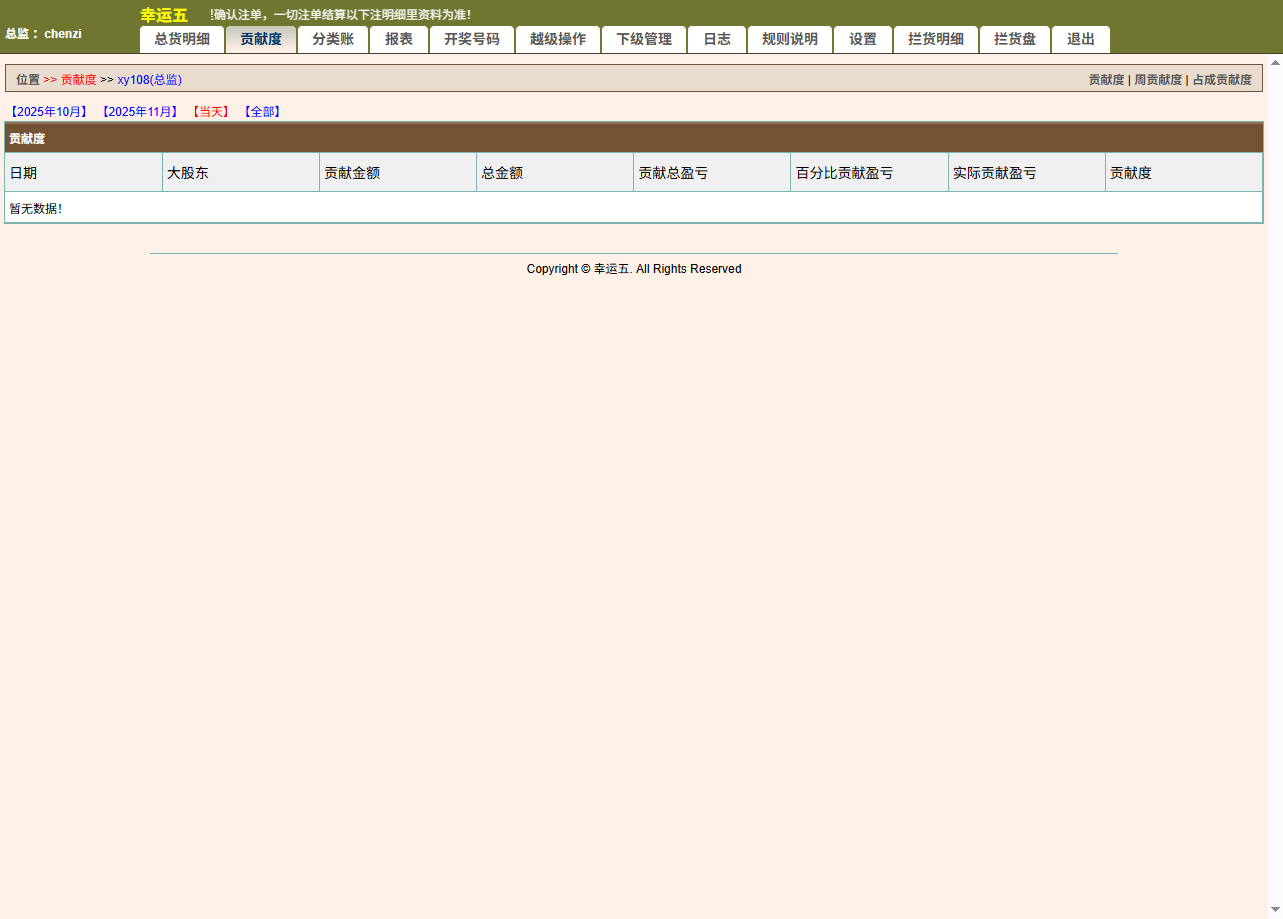The height and width of the screenshot is (919, 1283).
Task: Open the 拦货盘 tab
Action: (1015, 40)
